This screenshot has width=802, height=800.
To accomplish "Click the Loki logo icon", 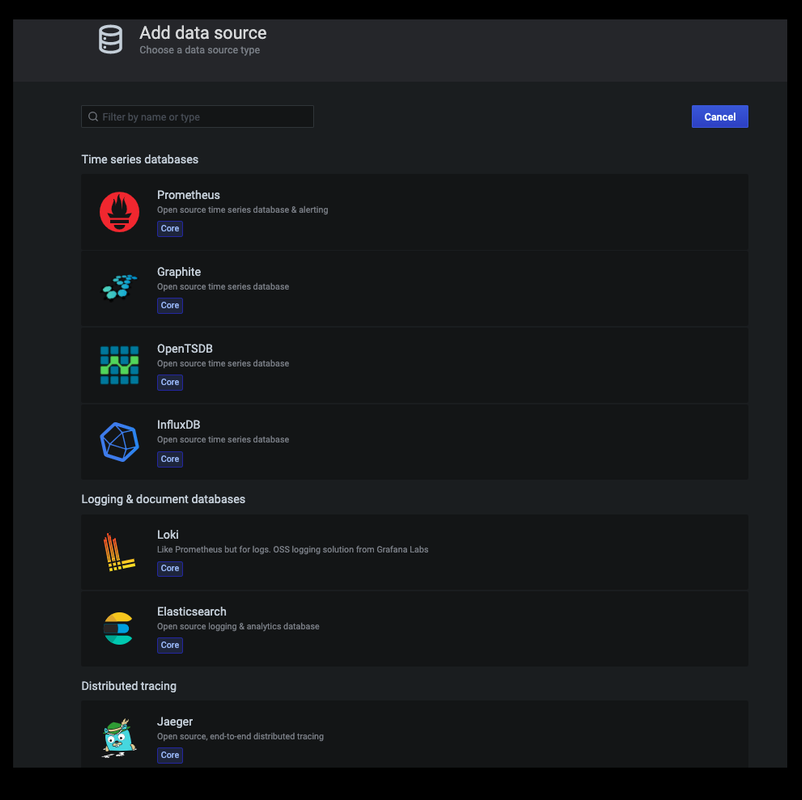I will point(119,552).
